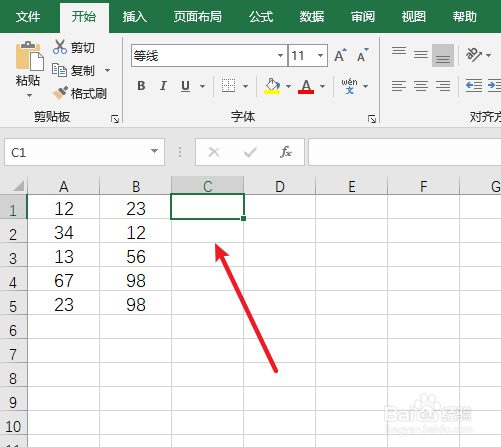The width and height of the screenshot is (501, 447).
Task: Click the Select All corner triangle
Action: pyautogui.click(x=19, y=186)
